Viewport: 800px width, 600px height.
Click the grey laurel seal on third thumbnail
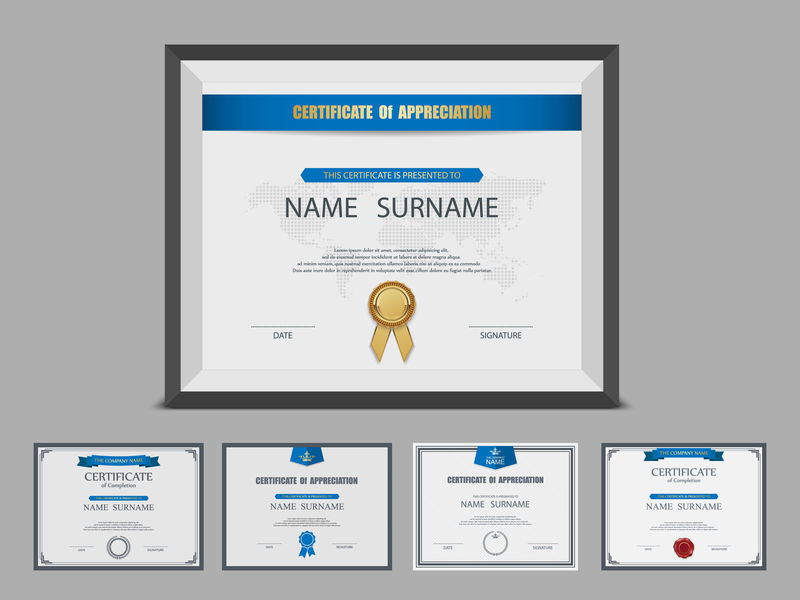[x=495, y=543]
